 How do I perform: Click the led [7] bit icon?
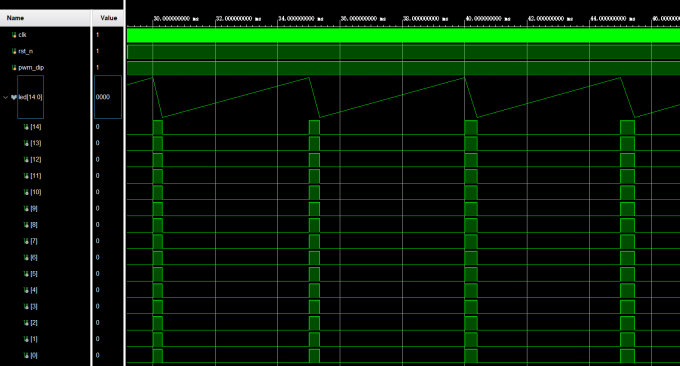pos(26,241)
